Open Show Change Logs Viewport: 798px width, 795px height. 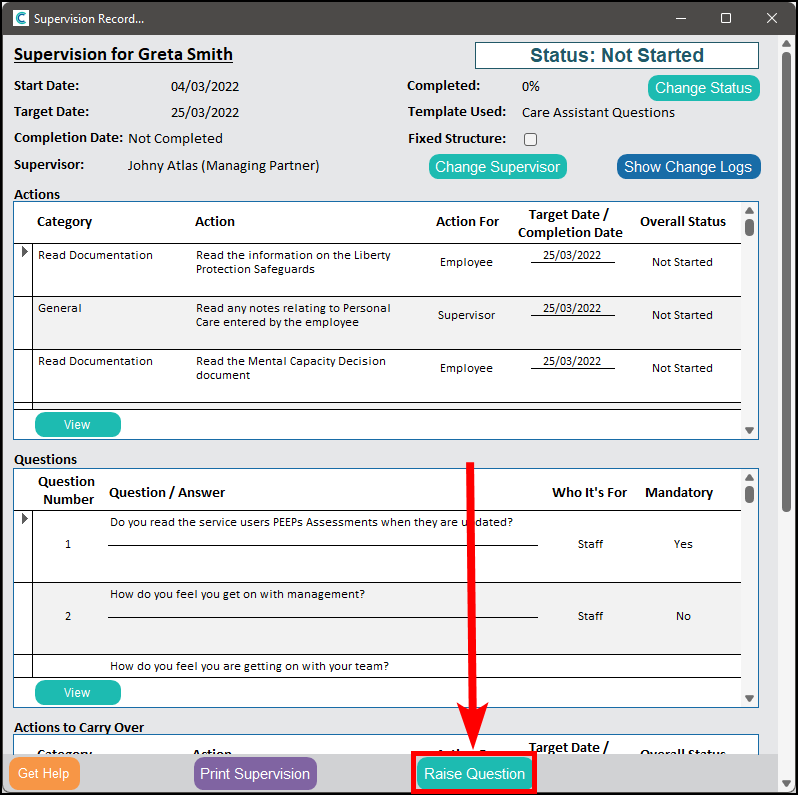(688, 167)
